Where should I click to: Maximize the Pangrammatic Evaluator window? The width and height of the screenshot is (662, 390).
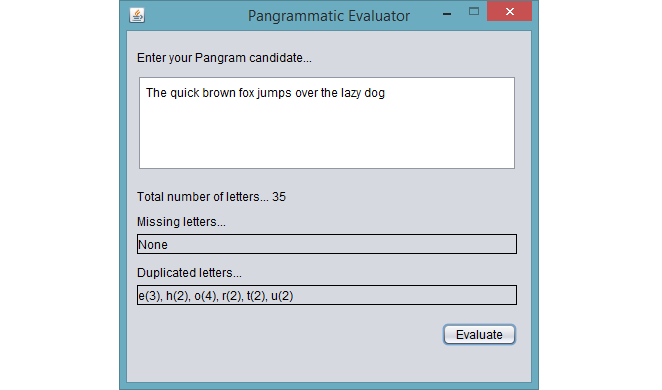pos(474,11)
